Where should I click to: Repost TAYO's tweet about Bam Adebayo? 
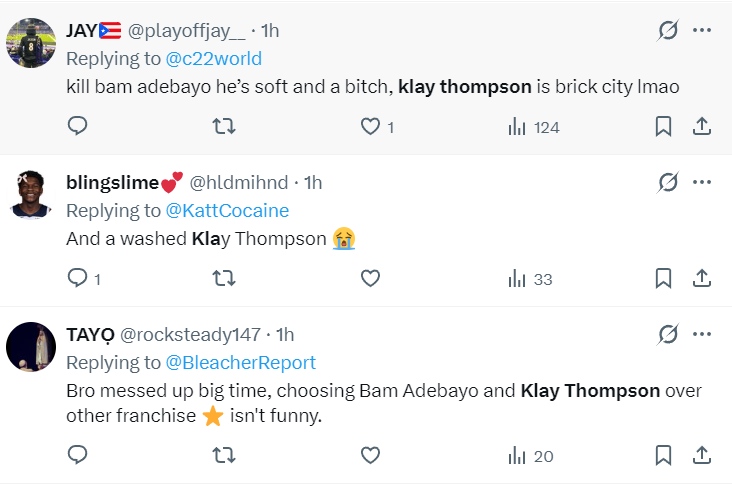click(x=224, y=455)
